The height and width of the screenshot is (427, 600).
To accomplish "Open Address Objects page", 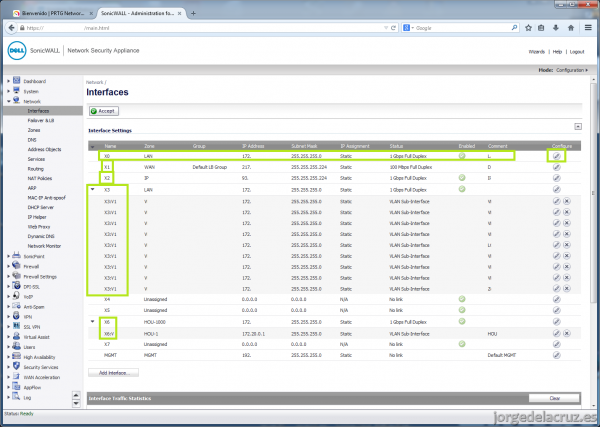I will tap(44, 149).
